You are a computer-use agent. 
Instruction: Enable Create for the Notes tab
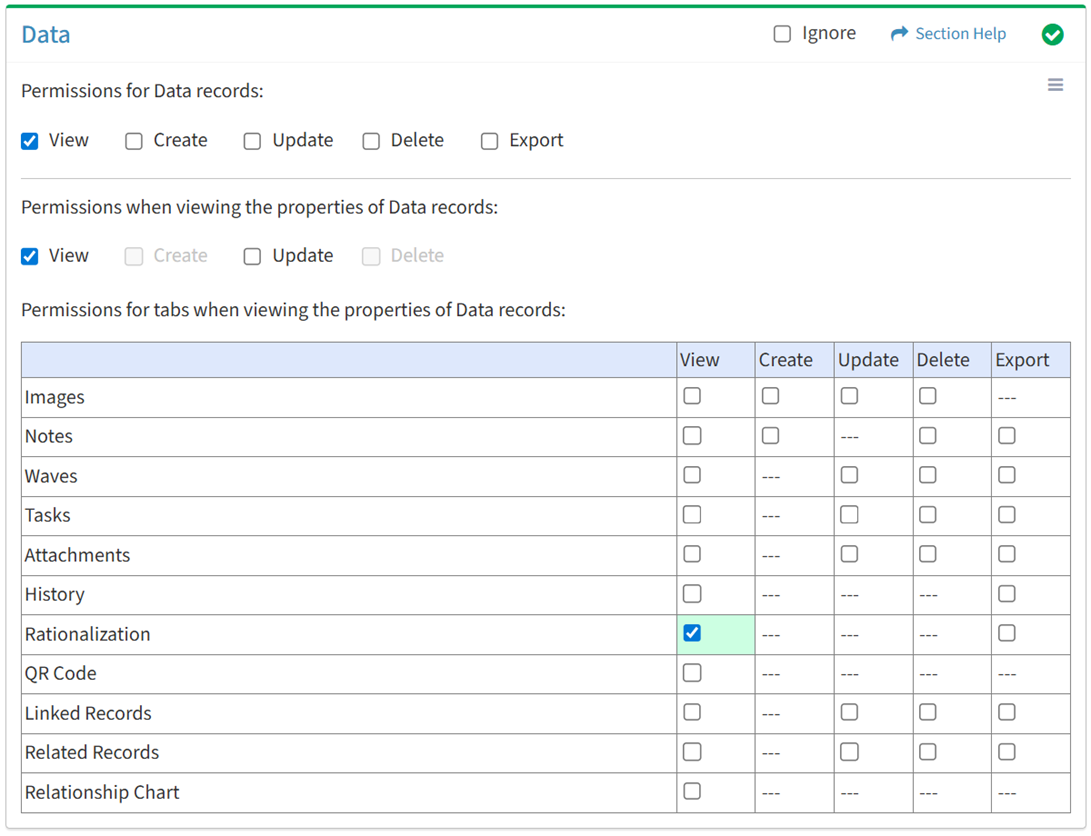point(770,436)
